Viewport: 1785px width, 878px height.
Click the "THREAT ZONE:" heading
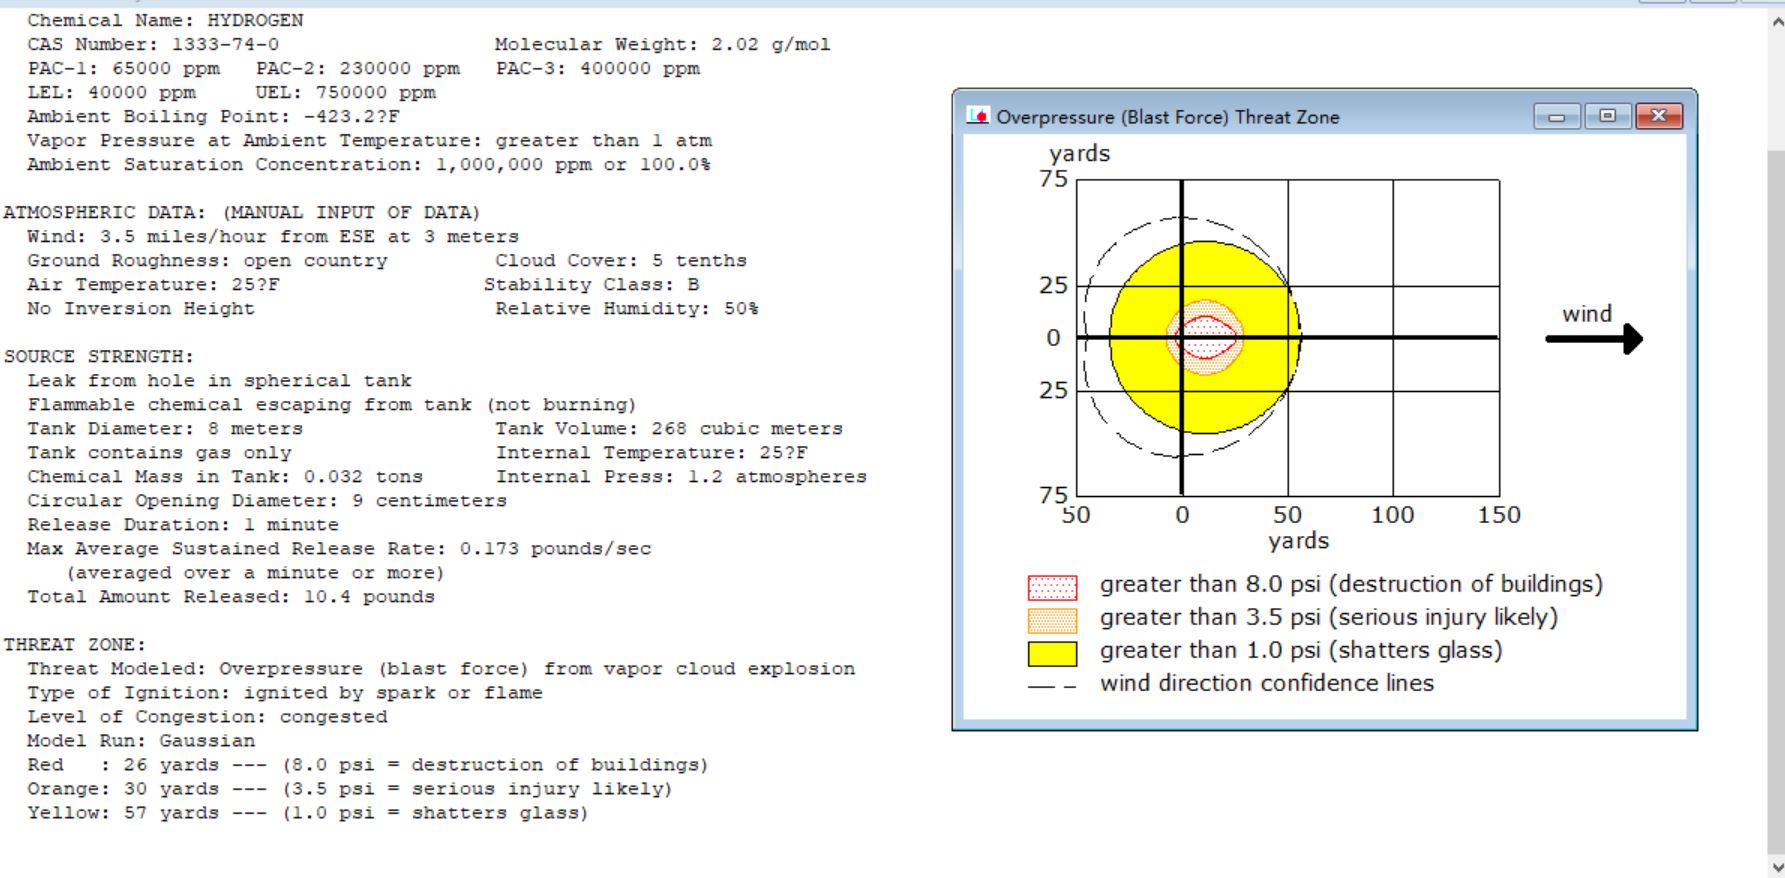click(x=75, y=644)
